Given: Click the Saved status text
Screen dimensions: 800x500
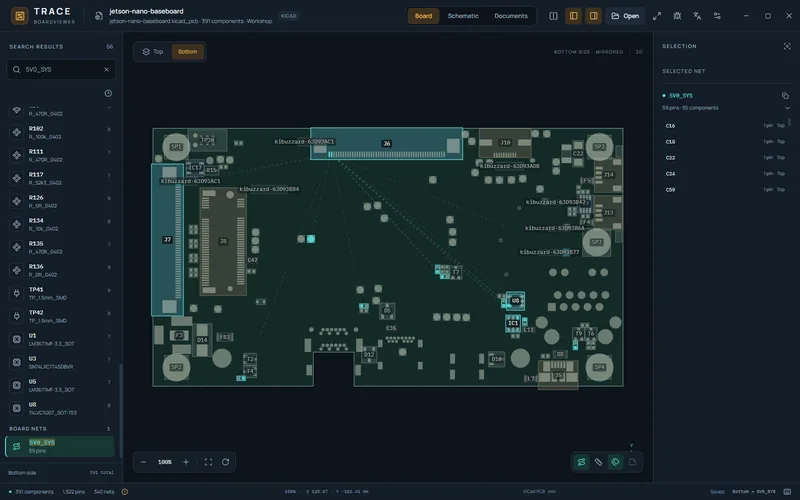Looking at the screenshot, I should (717, 492).
